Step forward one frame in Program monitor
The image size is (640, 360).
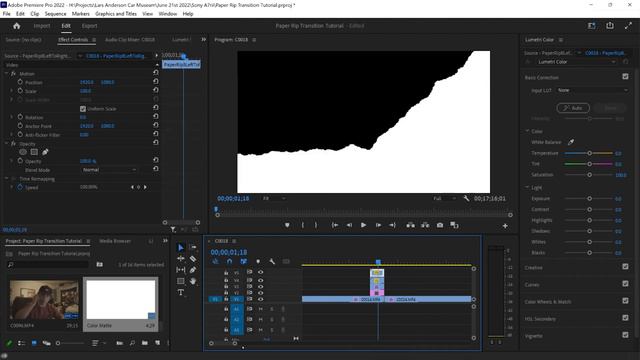(378, 225)
